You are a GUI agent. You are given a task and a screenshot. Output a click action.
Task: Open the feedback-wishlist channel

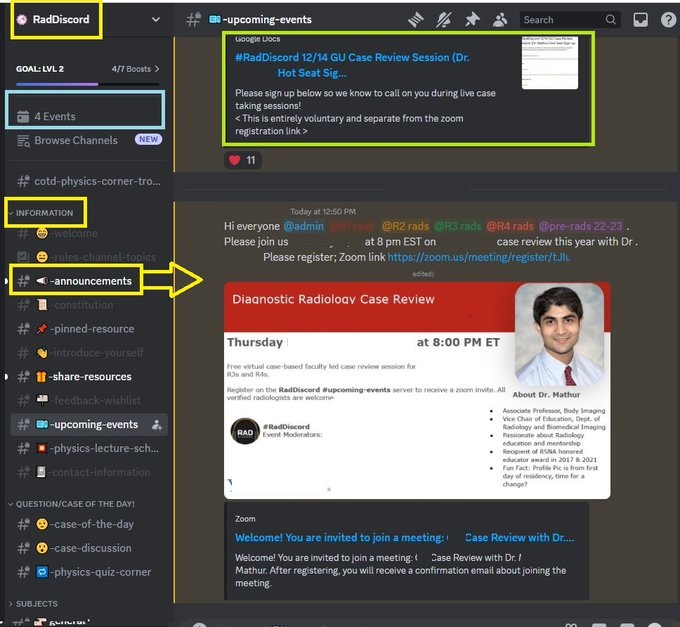pyautogui.click(x=89, y=400)
